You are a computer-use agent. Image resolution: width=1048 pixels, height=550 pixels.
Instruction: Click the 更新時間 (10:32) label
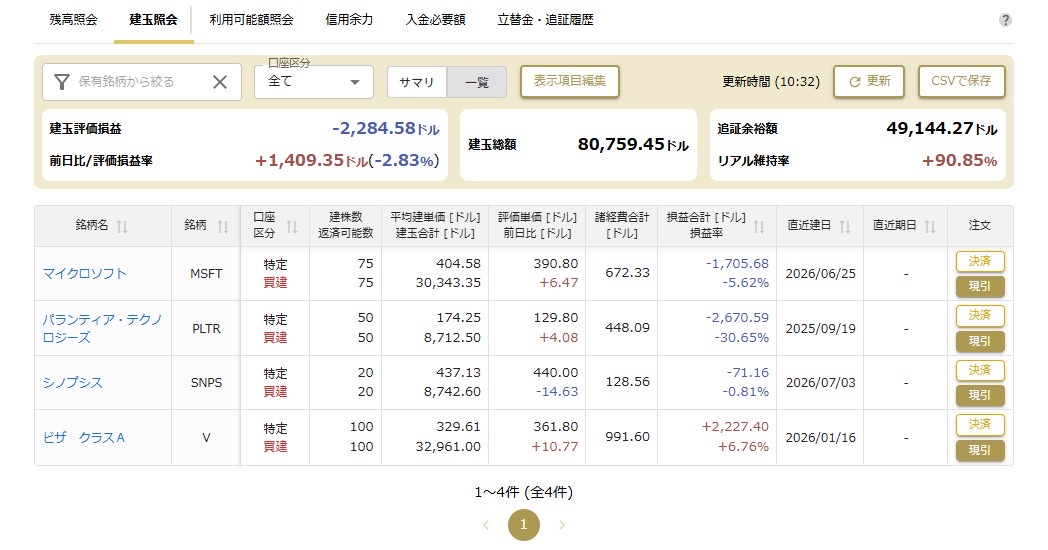[771, 82]
